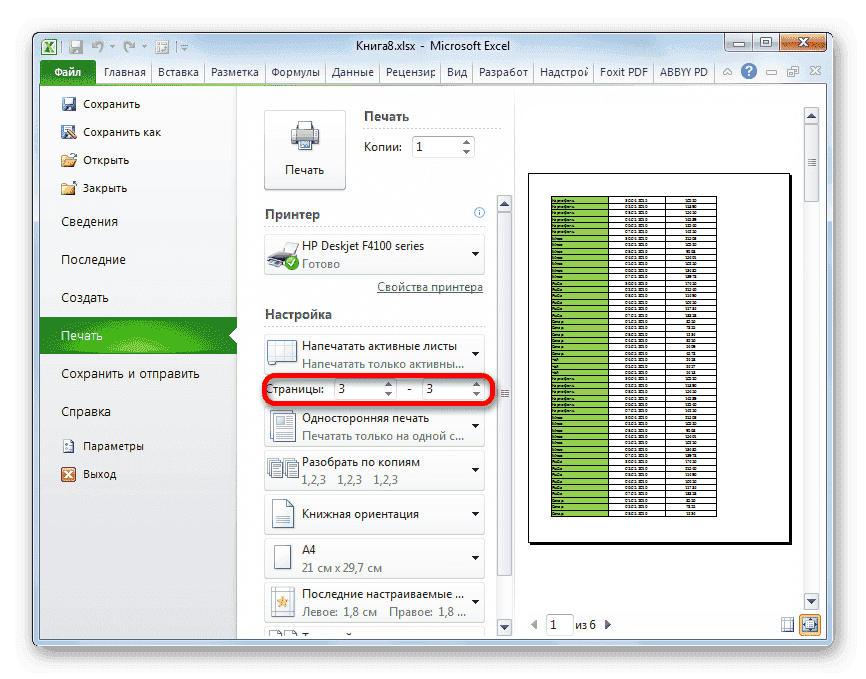Click the Excel application icon in title bar
866x679 pixels.
[x=49, y=46]
